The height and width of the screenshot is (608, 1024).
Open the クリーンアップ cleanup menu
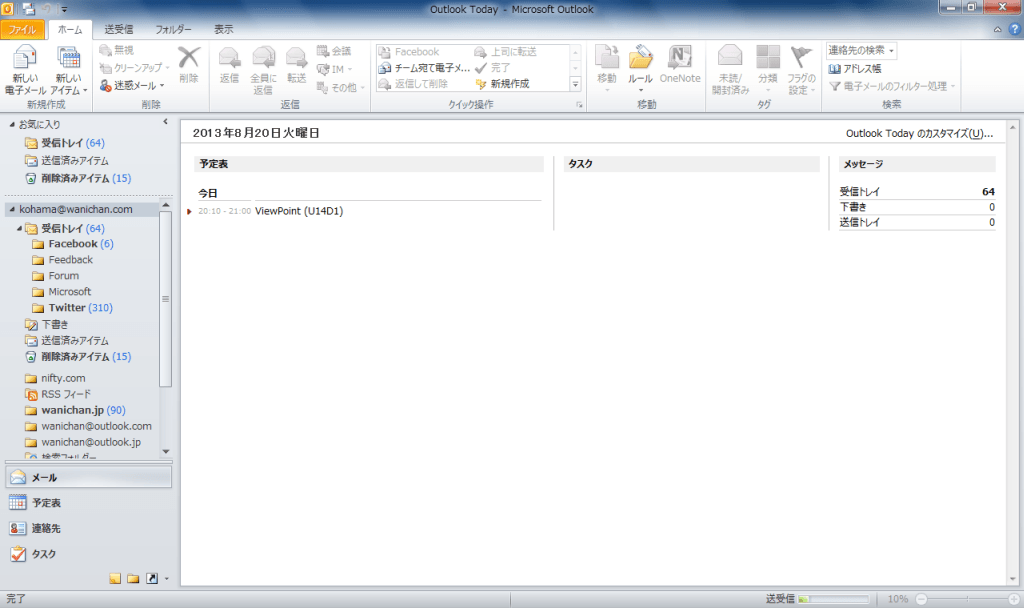(x=135, y=68)
